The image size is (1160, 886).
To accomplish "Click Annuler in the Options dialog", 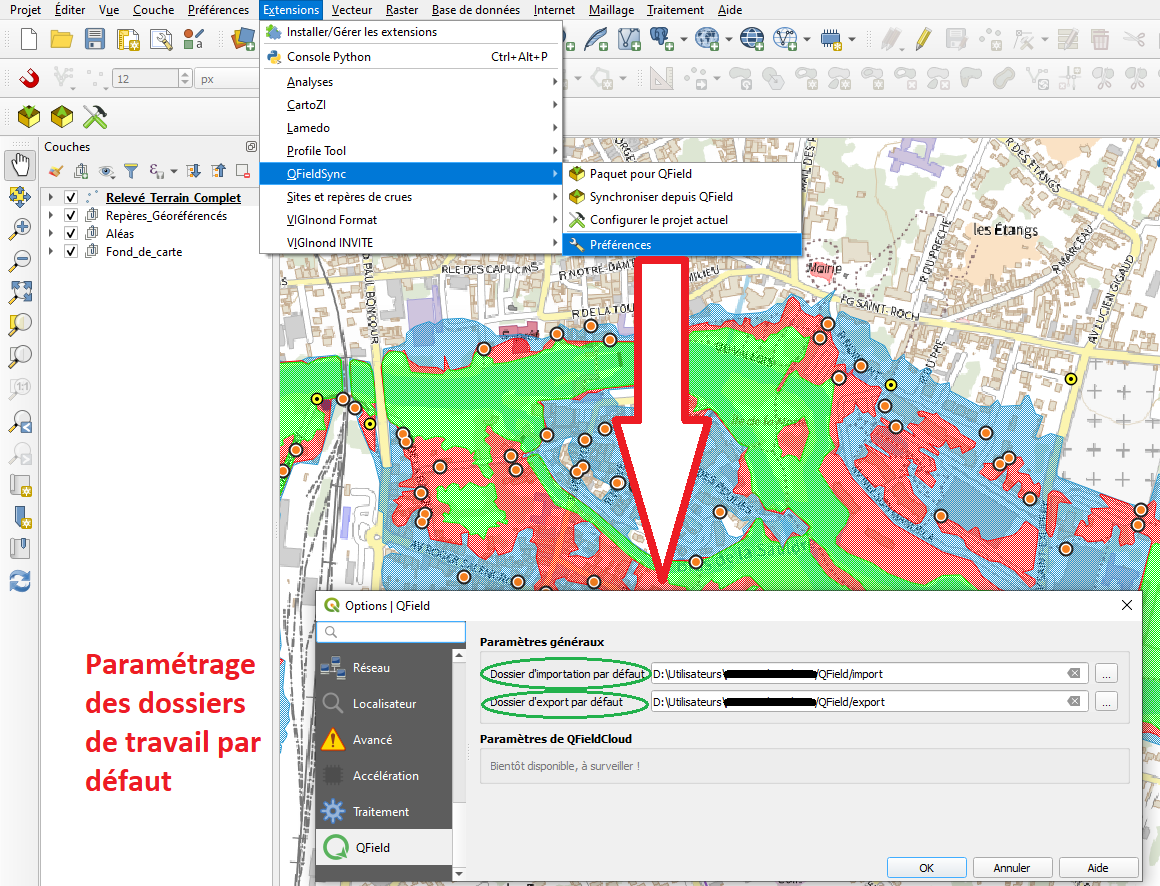I will tap(1011, 868).
